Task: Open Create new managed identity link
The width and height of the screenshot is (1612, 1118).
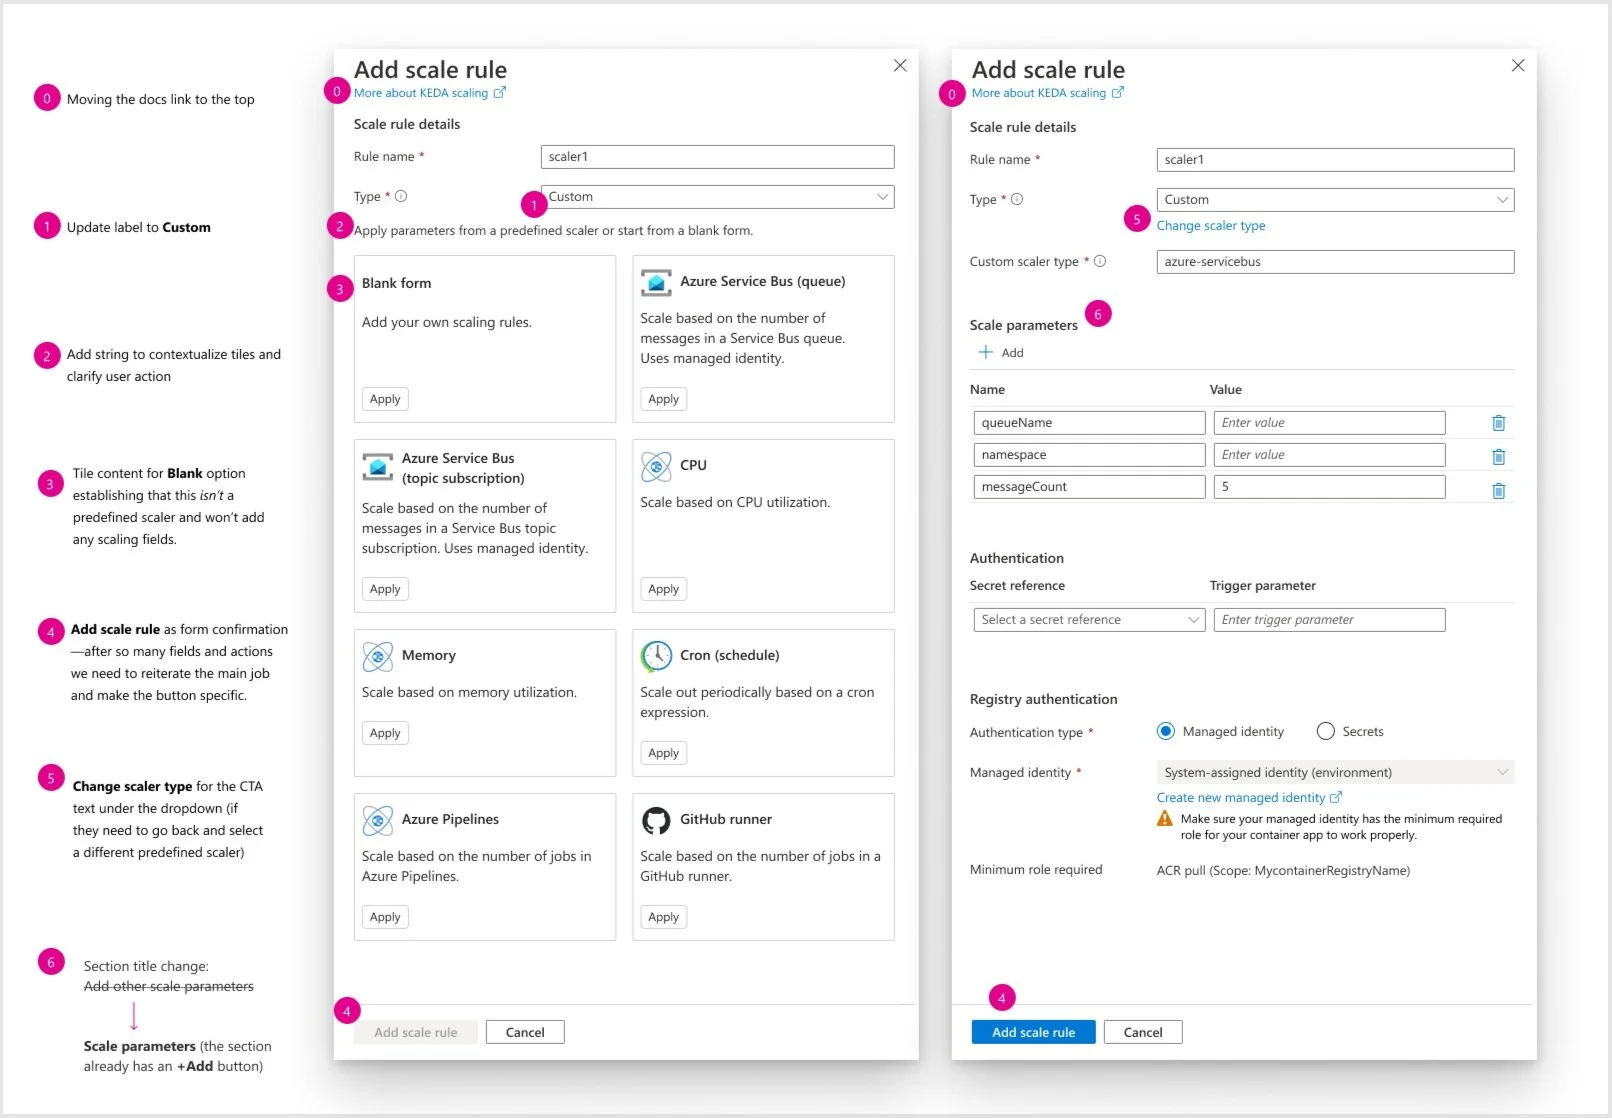Action: pyautogui.click(x=1249, y=798)
